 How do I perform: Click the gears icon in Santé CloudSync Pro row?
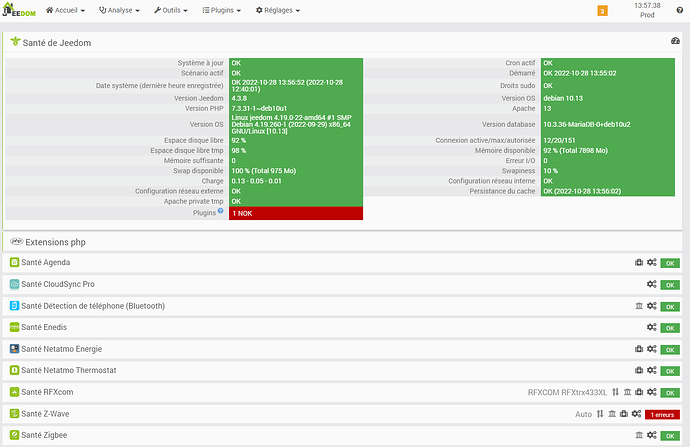pyautogui.click(x=652, y=284)
